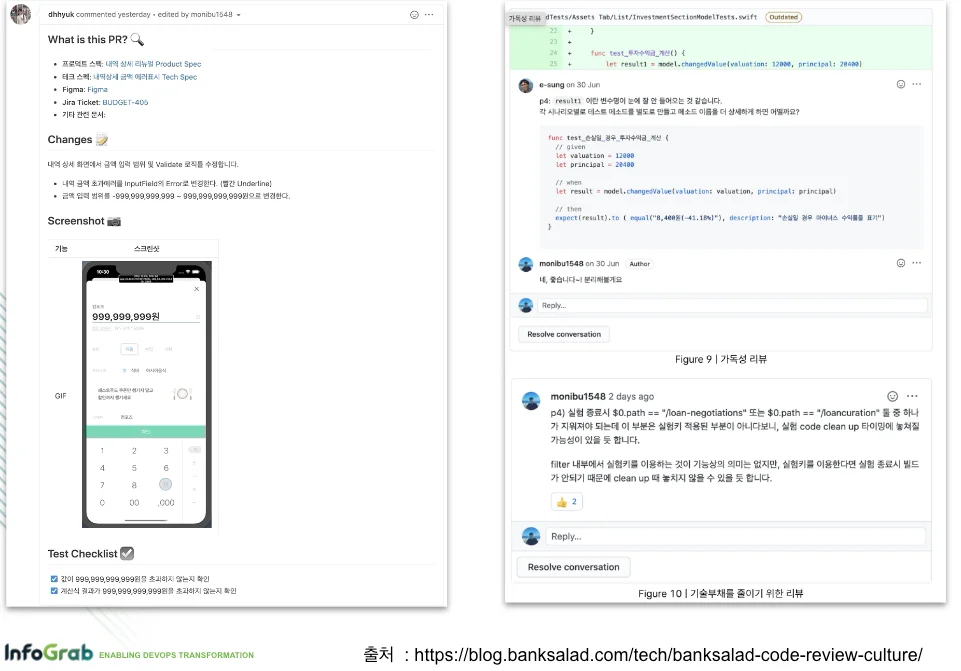Add emoji reaction to e-sung's review comment
Image resolution: width=961 pixels, height=671 pixels.
[901, 85]
